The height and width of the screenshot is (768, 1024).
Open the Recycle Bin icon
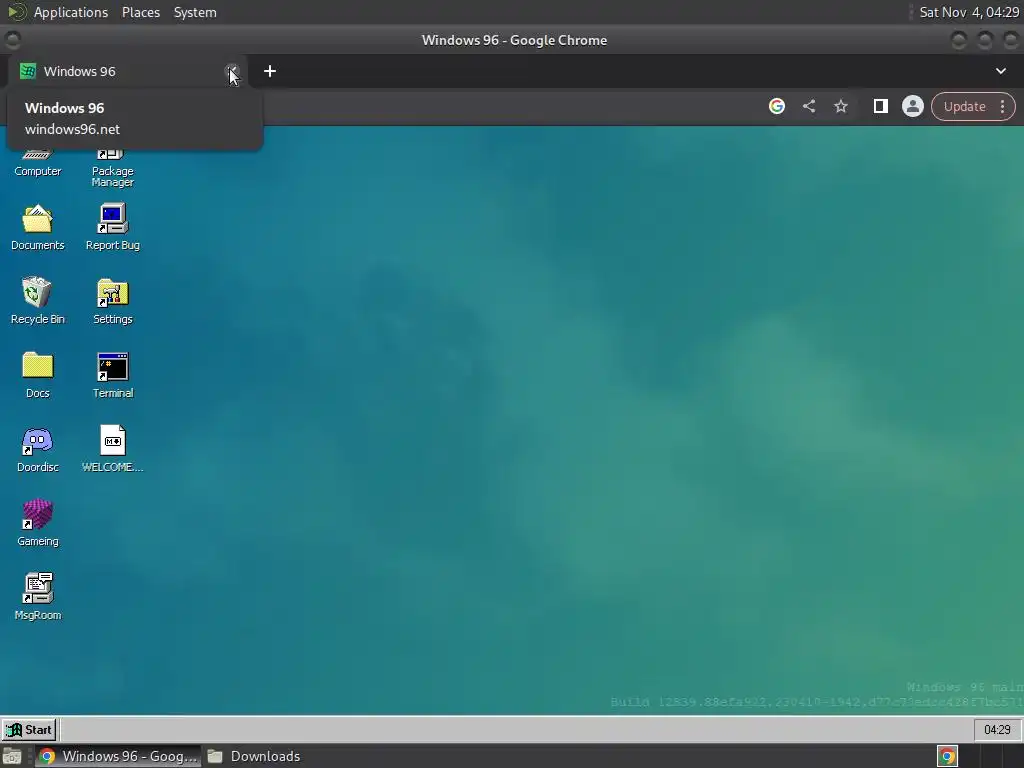point(37,301)
